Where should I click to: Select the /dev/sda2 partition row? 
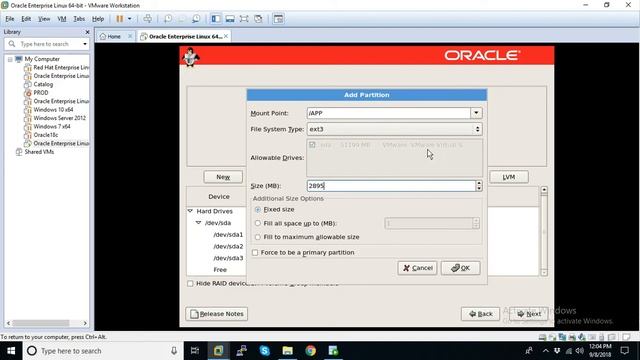(x=228, y=247)
